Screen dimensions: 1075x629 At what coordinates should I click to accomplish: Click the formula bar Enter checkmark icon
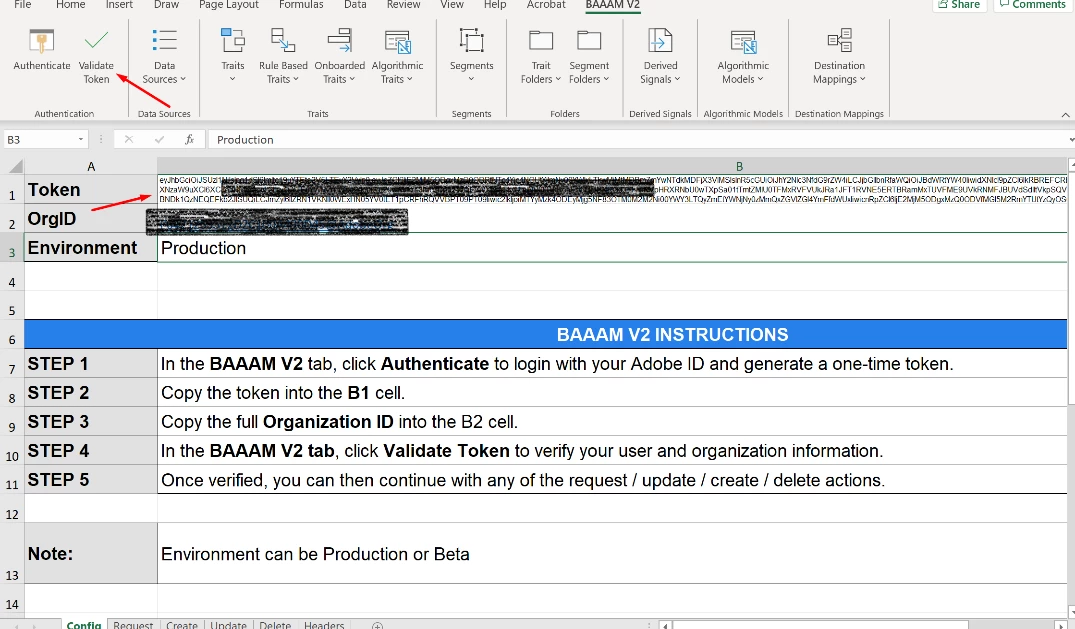(159, 139)
